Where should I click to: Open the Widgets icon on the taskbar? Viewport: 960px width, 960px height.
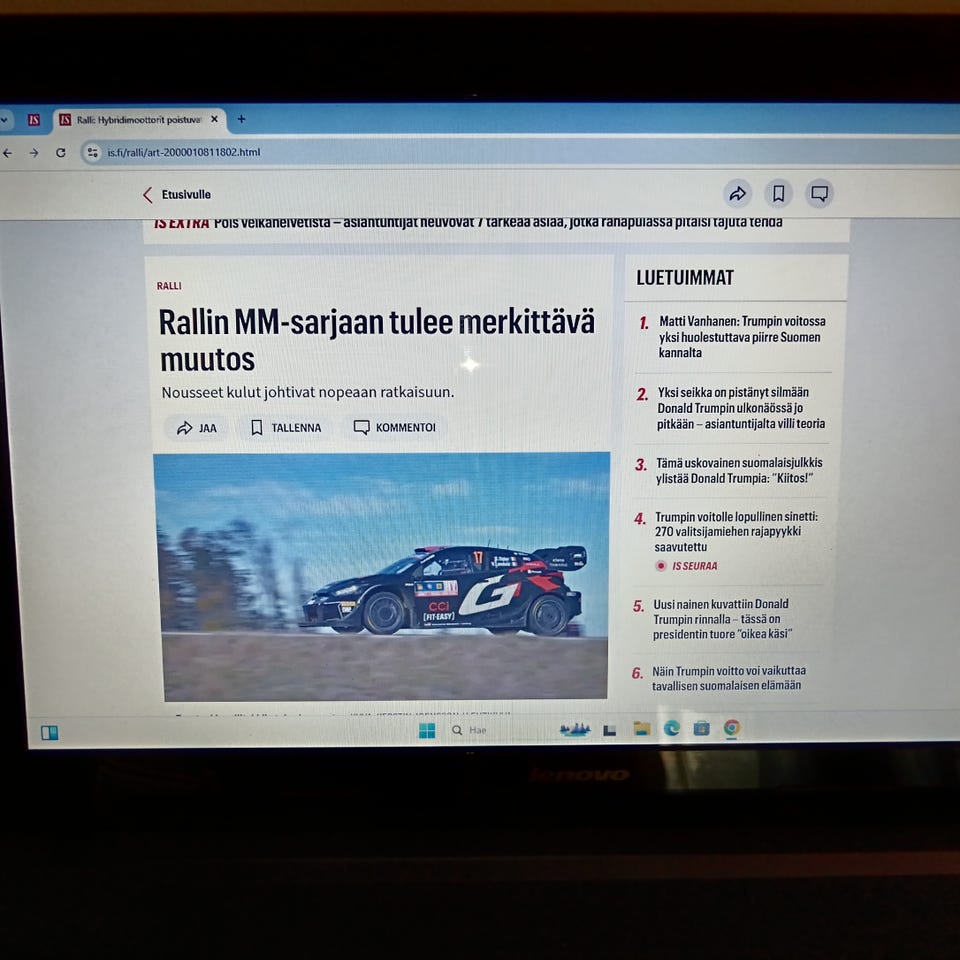pos(50,733)
